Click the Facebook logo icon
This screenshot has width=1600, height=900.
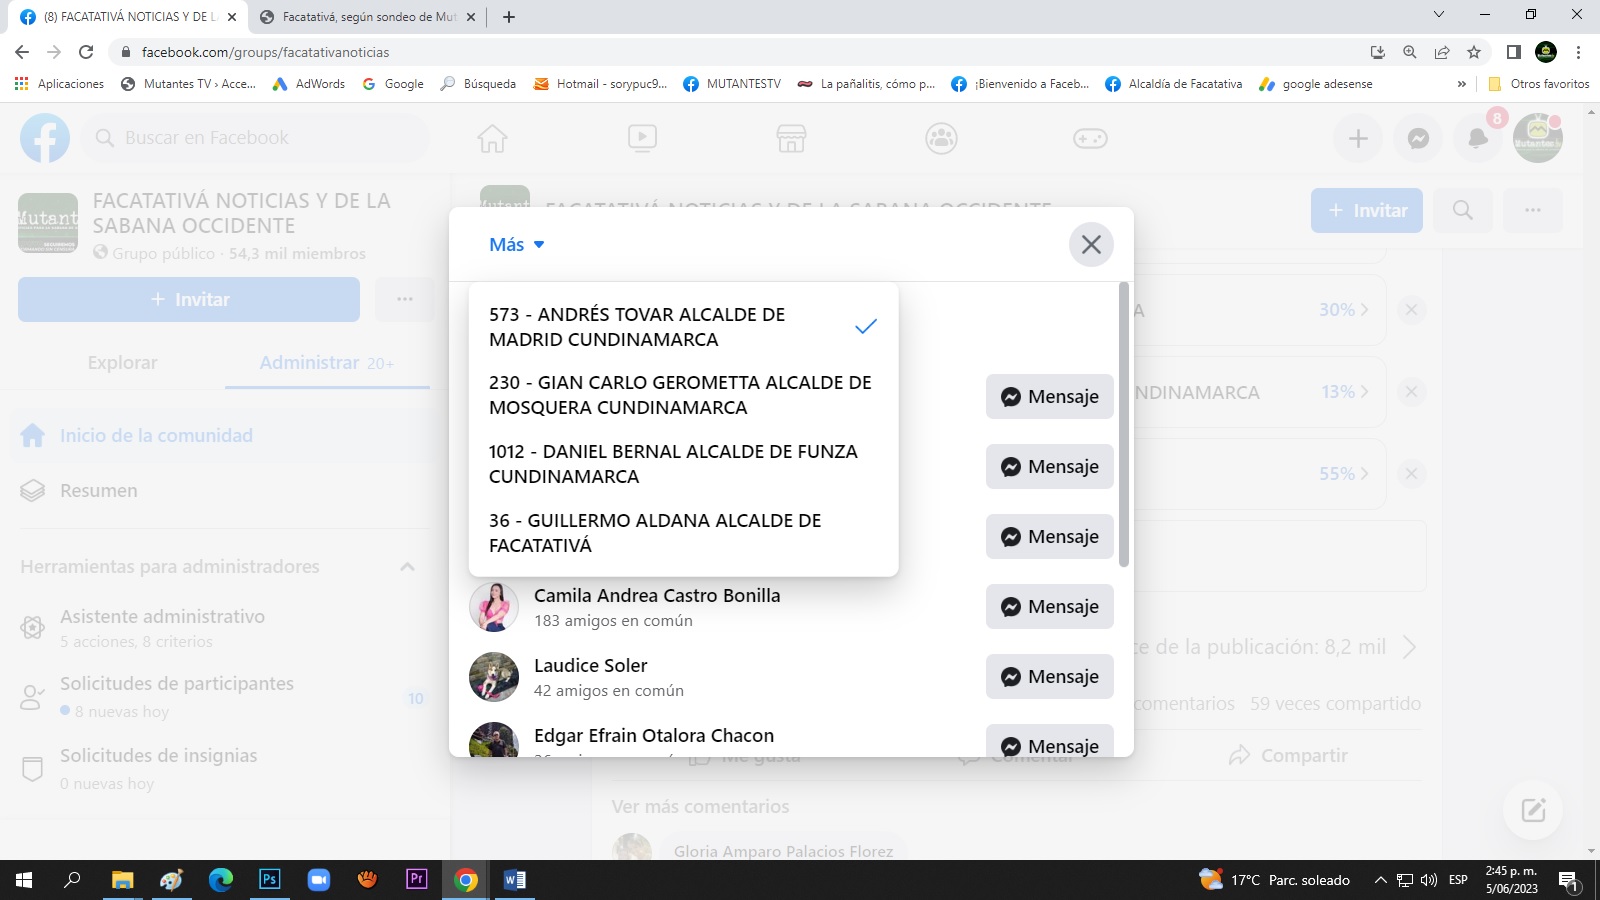pyautogui.click(x=45, y=138)
